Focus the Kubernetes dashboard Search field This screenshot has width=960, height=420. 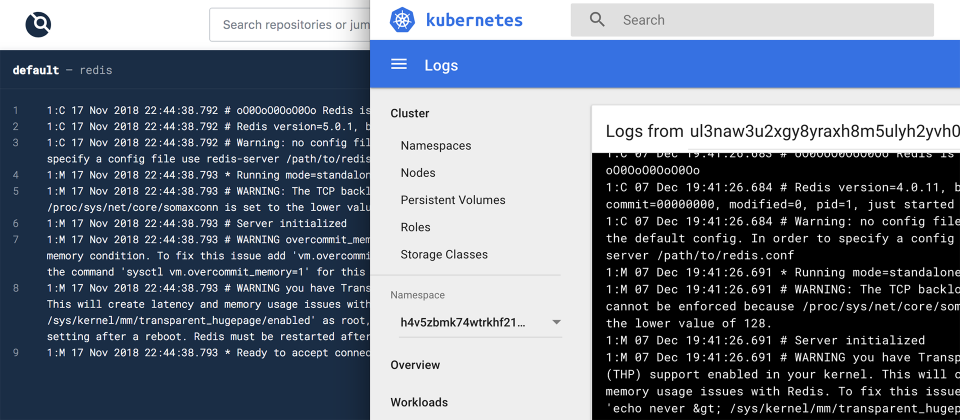point(752,20)
